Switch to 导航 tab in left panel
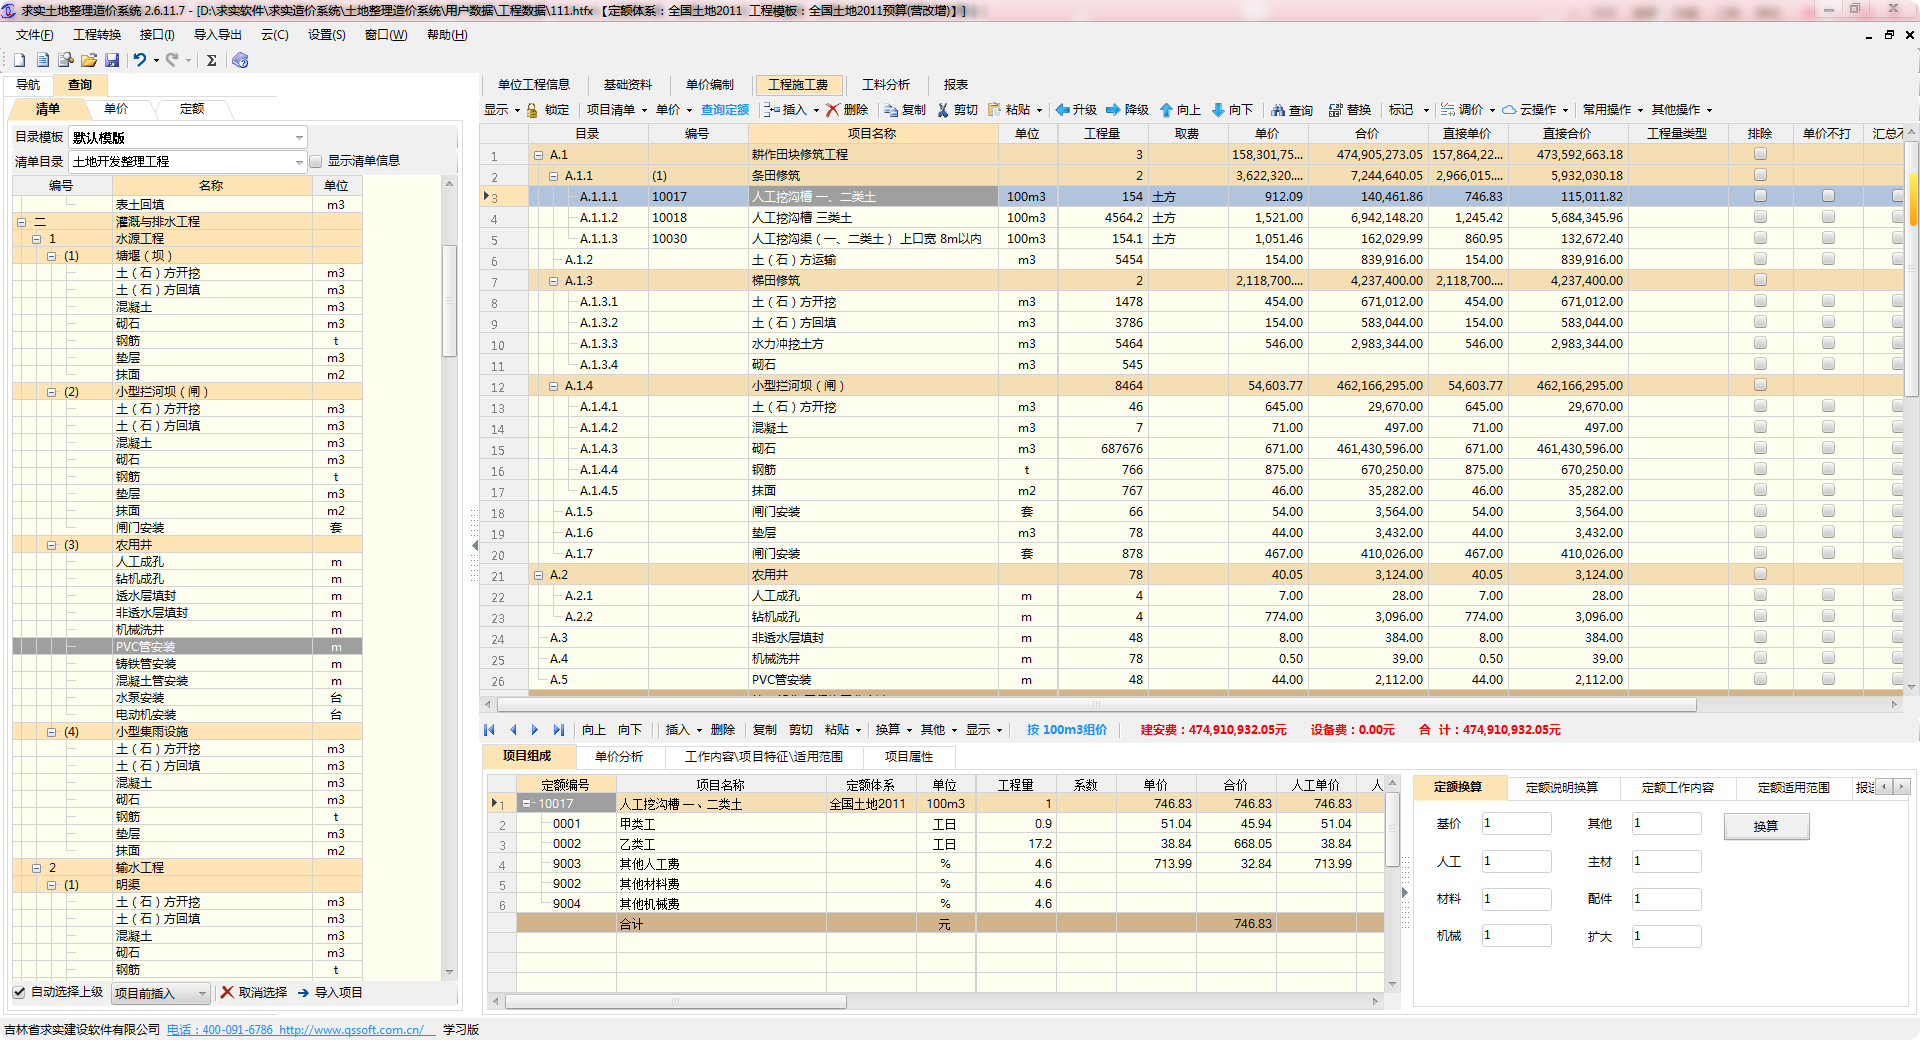 [28, 85]
